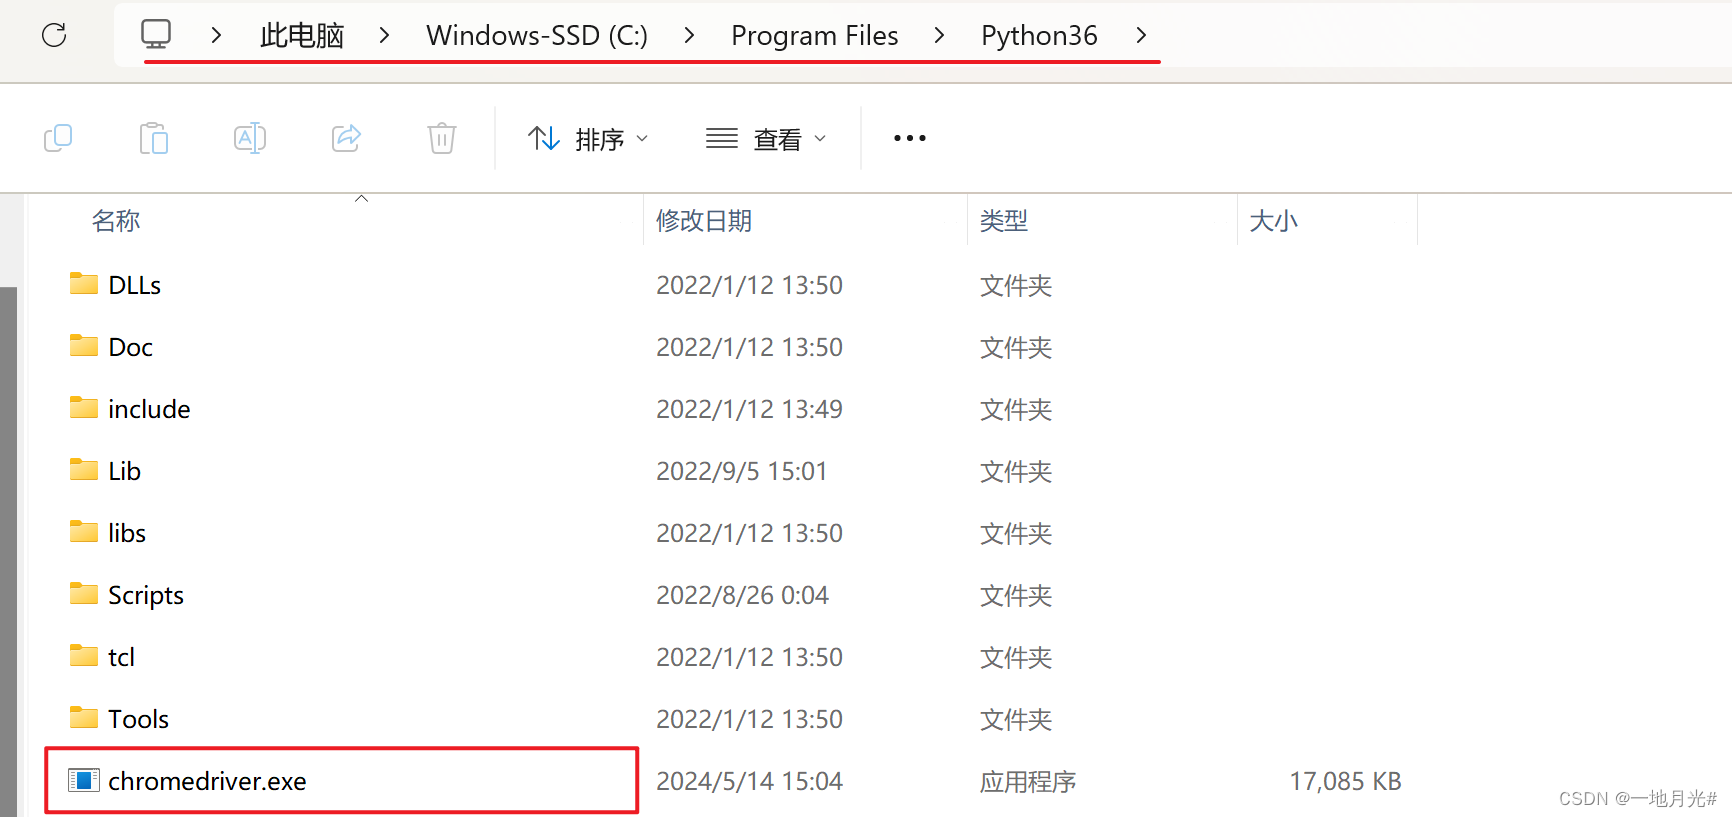The width and height of the screenshot is (1732, 817).
Task: Open the 查看 view options dropdown
Action: 768,138
